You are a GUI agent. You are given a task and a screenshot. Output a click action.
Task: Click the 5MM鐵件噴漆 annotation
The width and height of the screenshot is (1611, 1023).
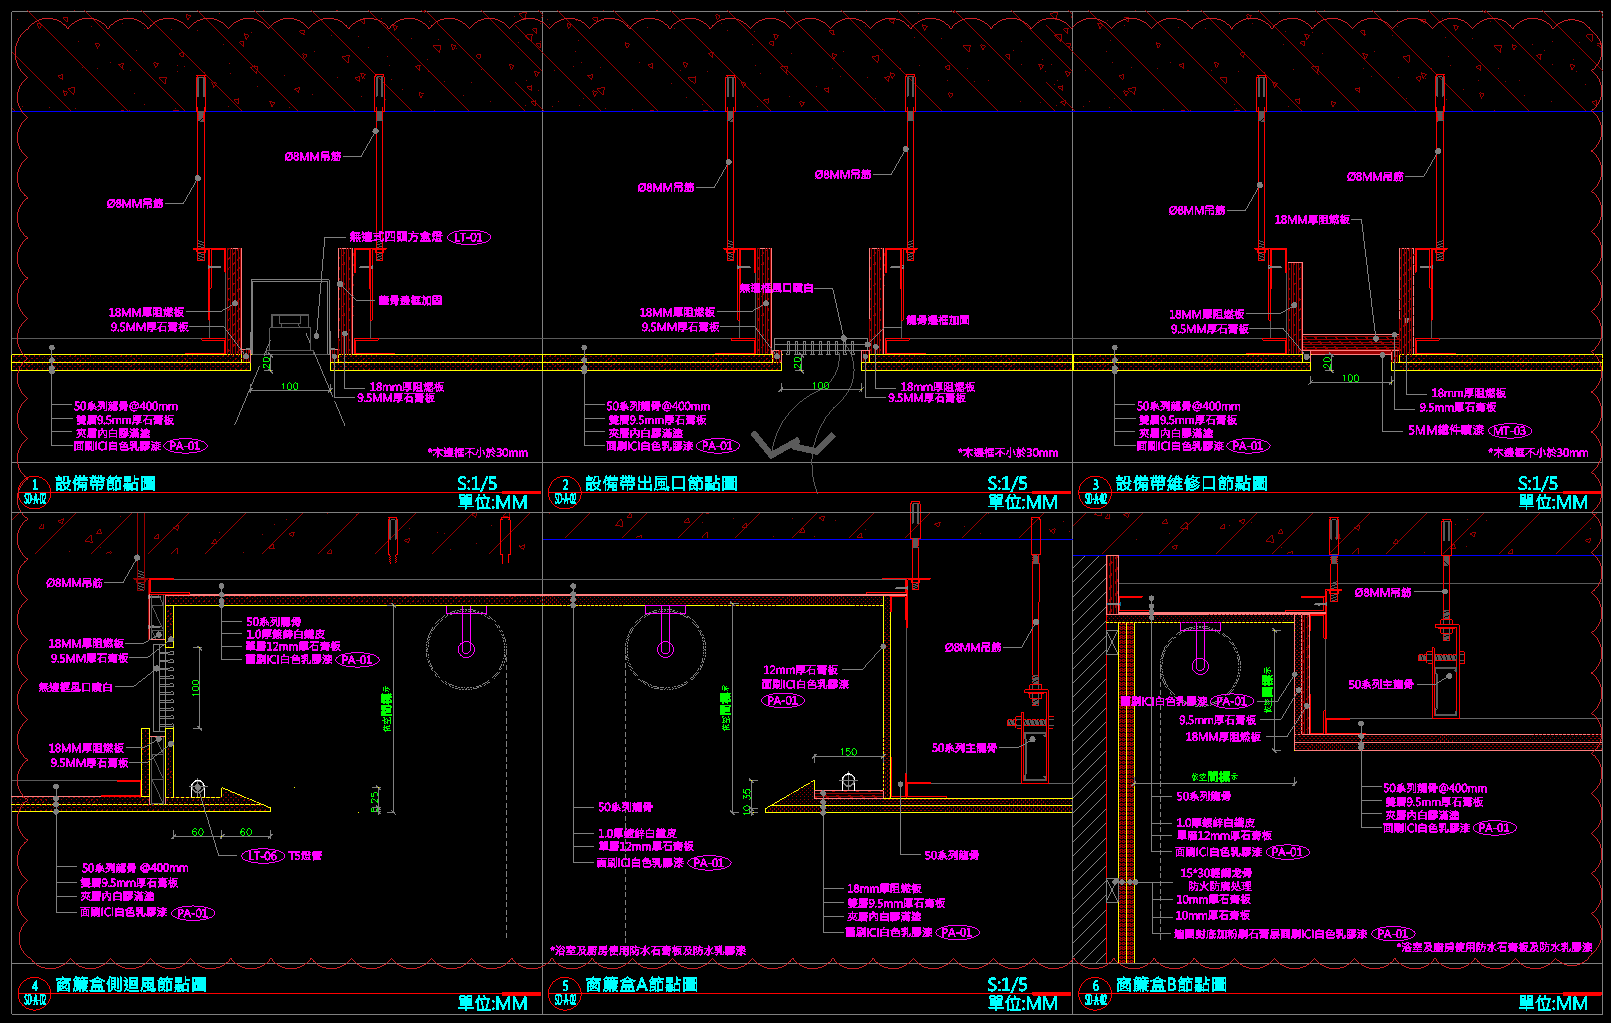(x=1446, y=431)
